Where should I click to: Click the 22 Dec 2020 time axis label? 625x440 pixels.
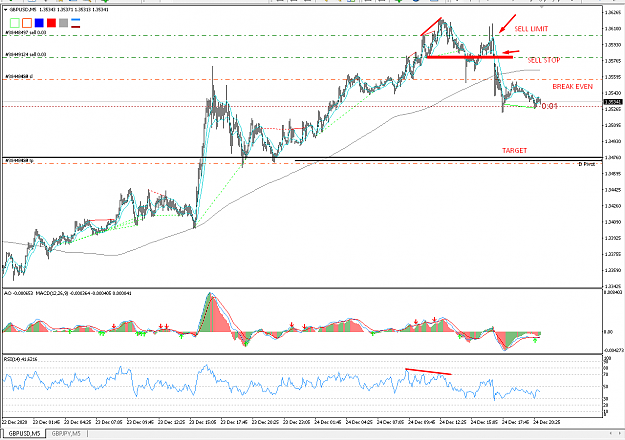(15, 422)
